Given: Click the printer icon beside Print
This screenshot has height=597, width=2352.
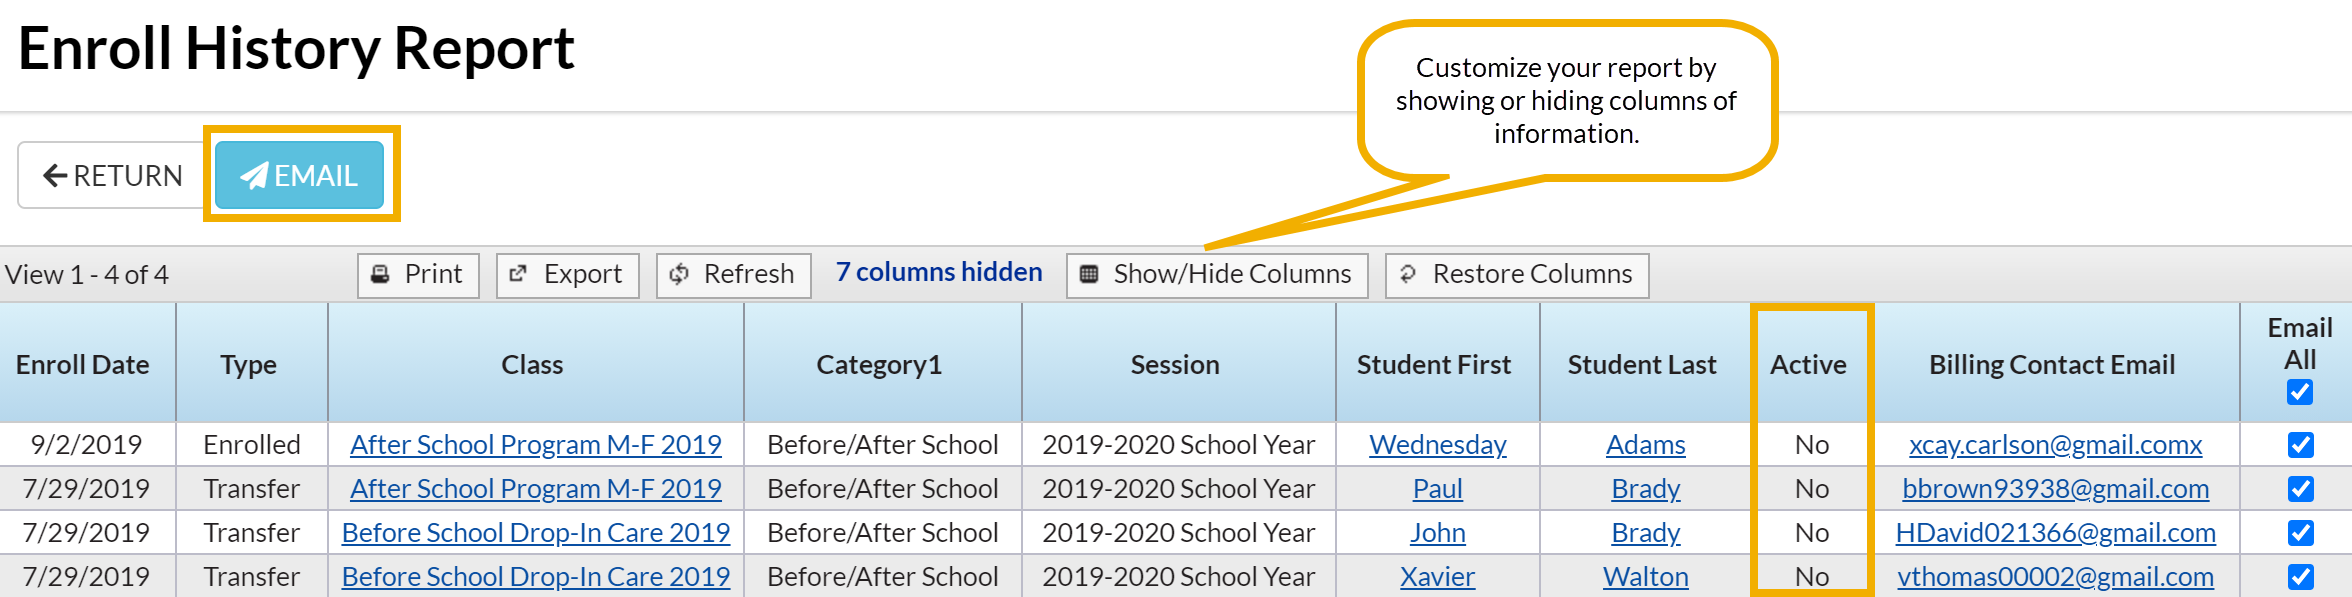Looking at the screenshot, I should [x=380, y=274].
